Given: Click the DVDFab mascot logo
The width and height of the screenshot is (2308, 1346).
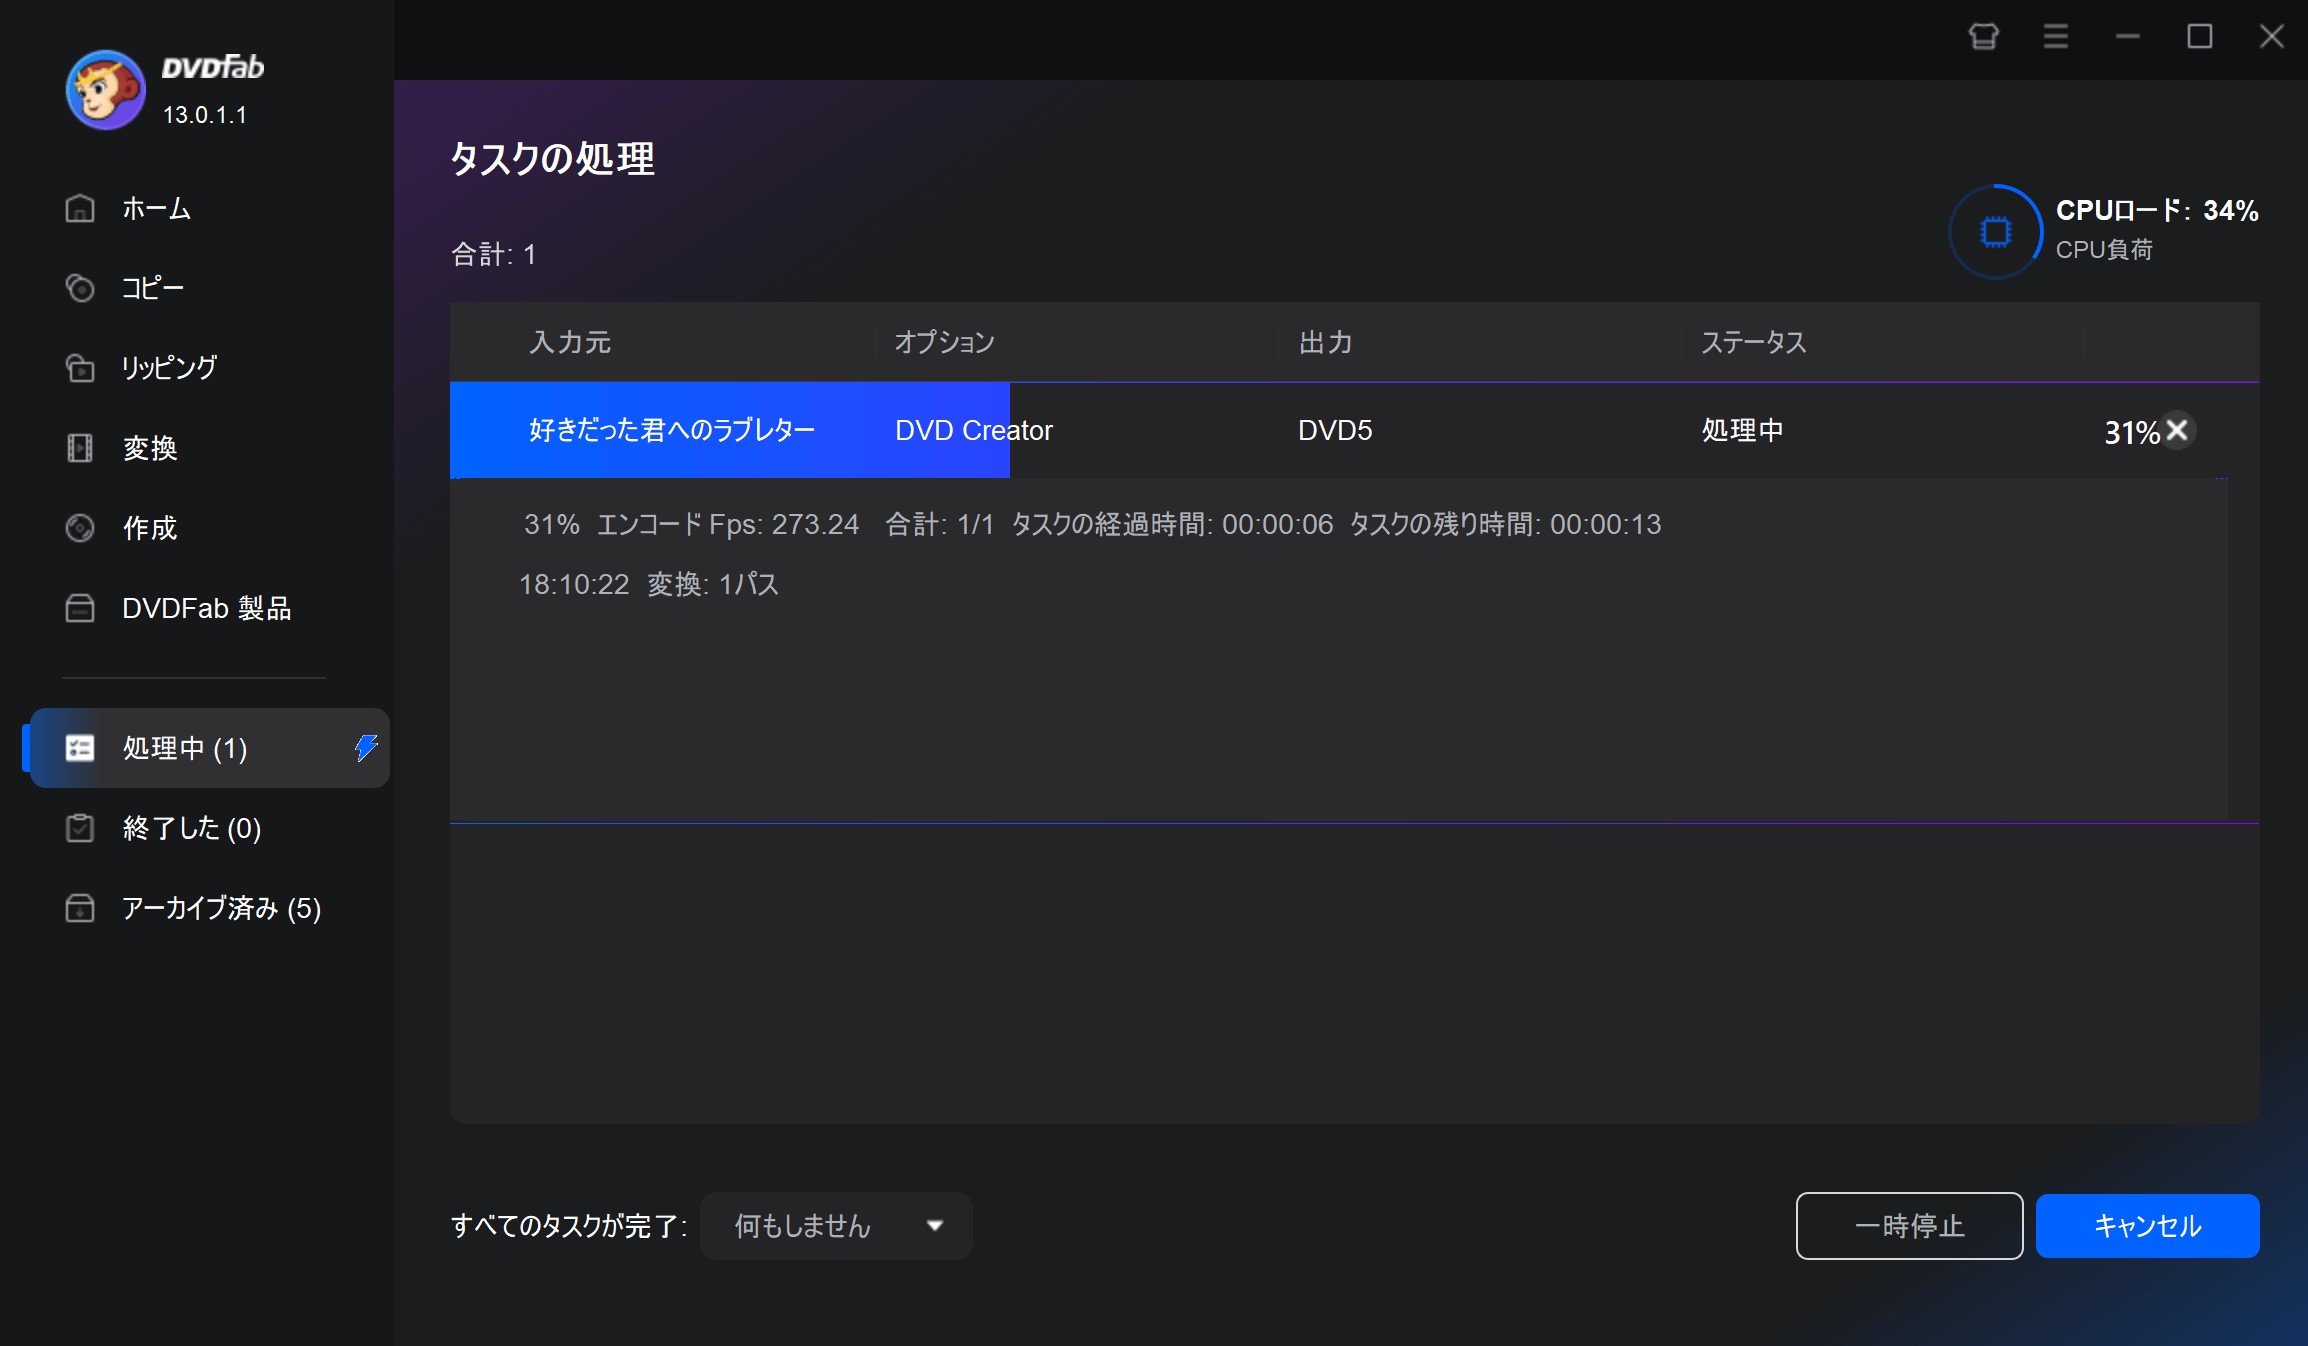Looking at the screenshot, I should [x=105, y=90].
